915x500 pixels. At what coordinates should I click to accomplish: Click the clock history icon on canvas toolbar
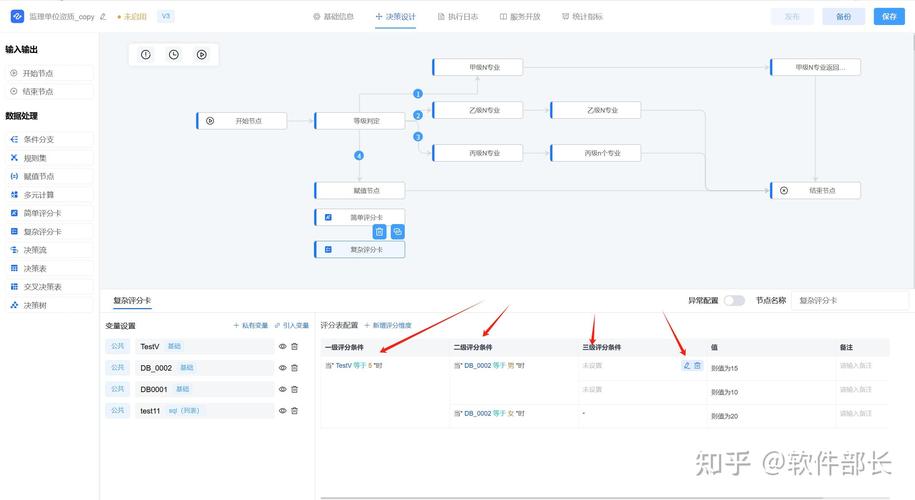pos(174,55)
